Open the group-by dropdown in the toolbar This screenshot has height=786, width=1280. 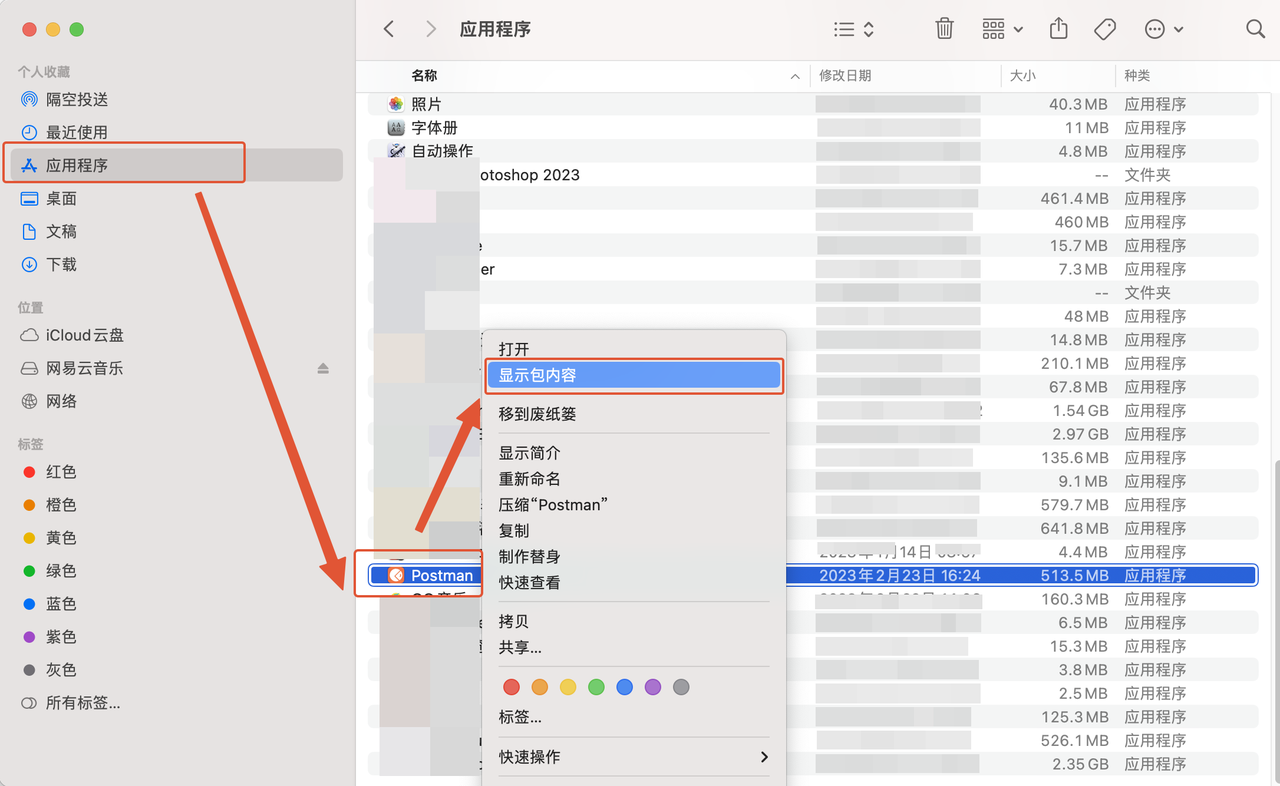point(1000,29)
